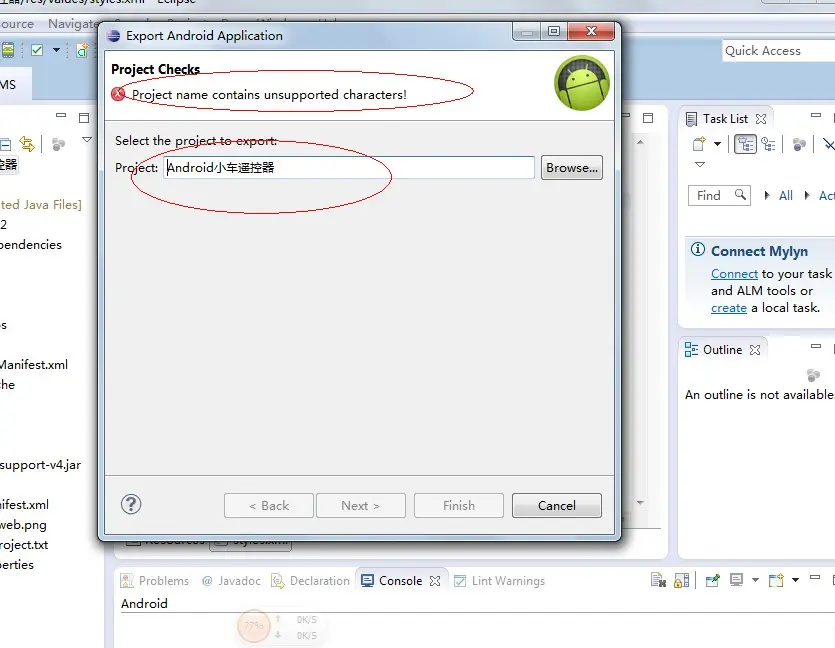Click into the Project name field
Screen dimensions: 835x648
click(349, 168)
